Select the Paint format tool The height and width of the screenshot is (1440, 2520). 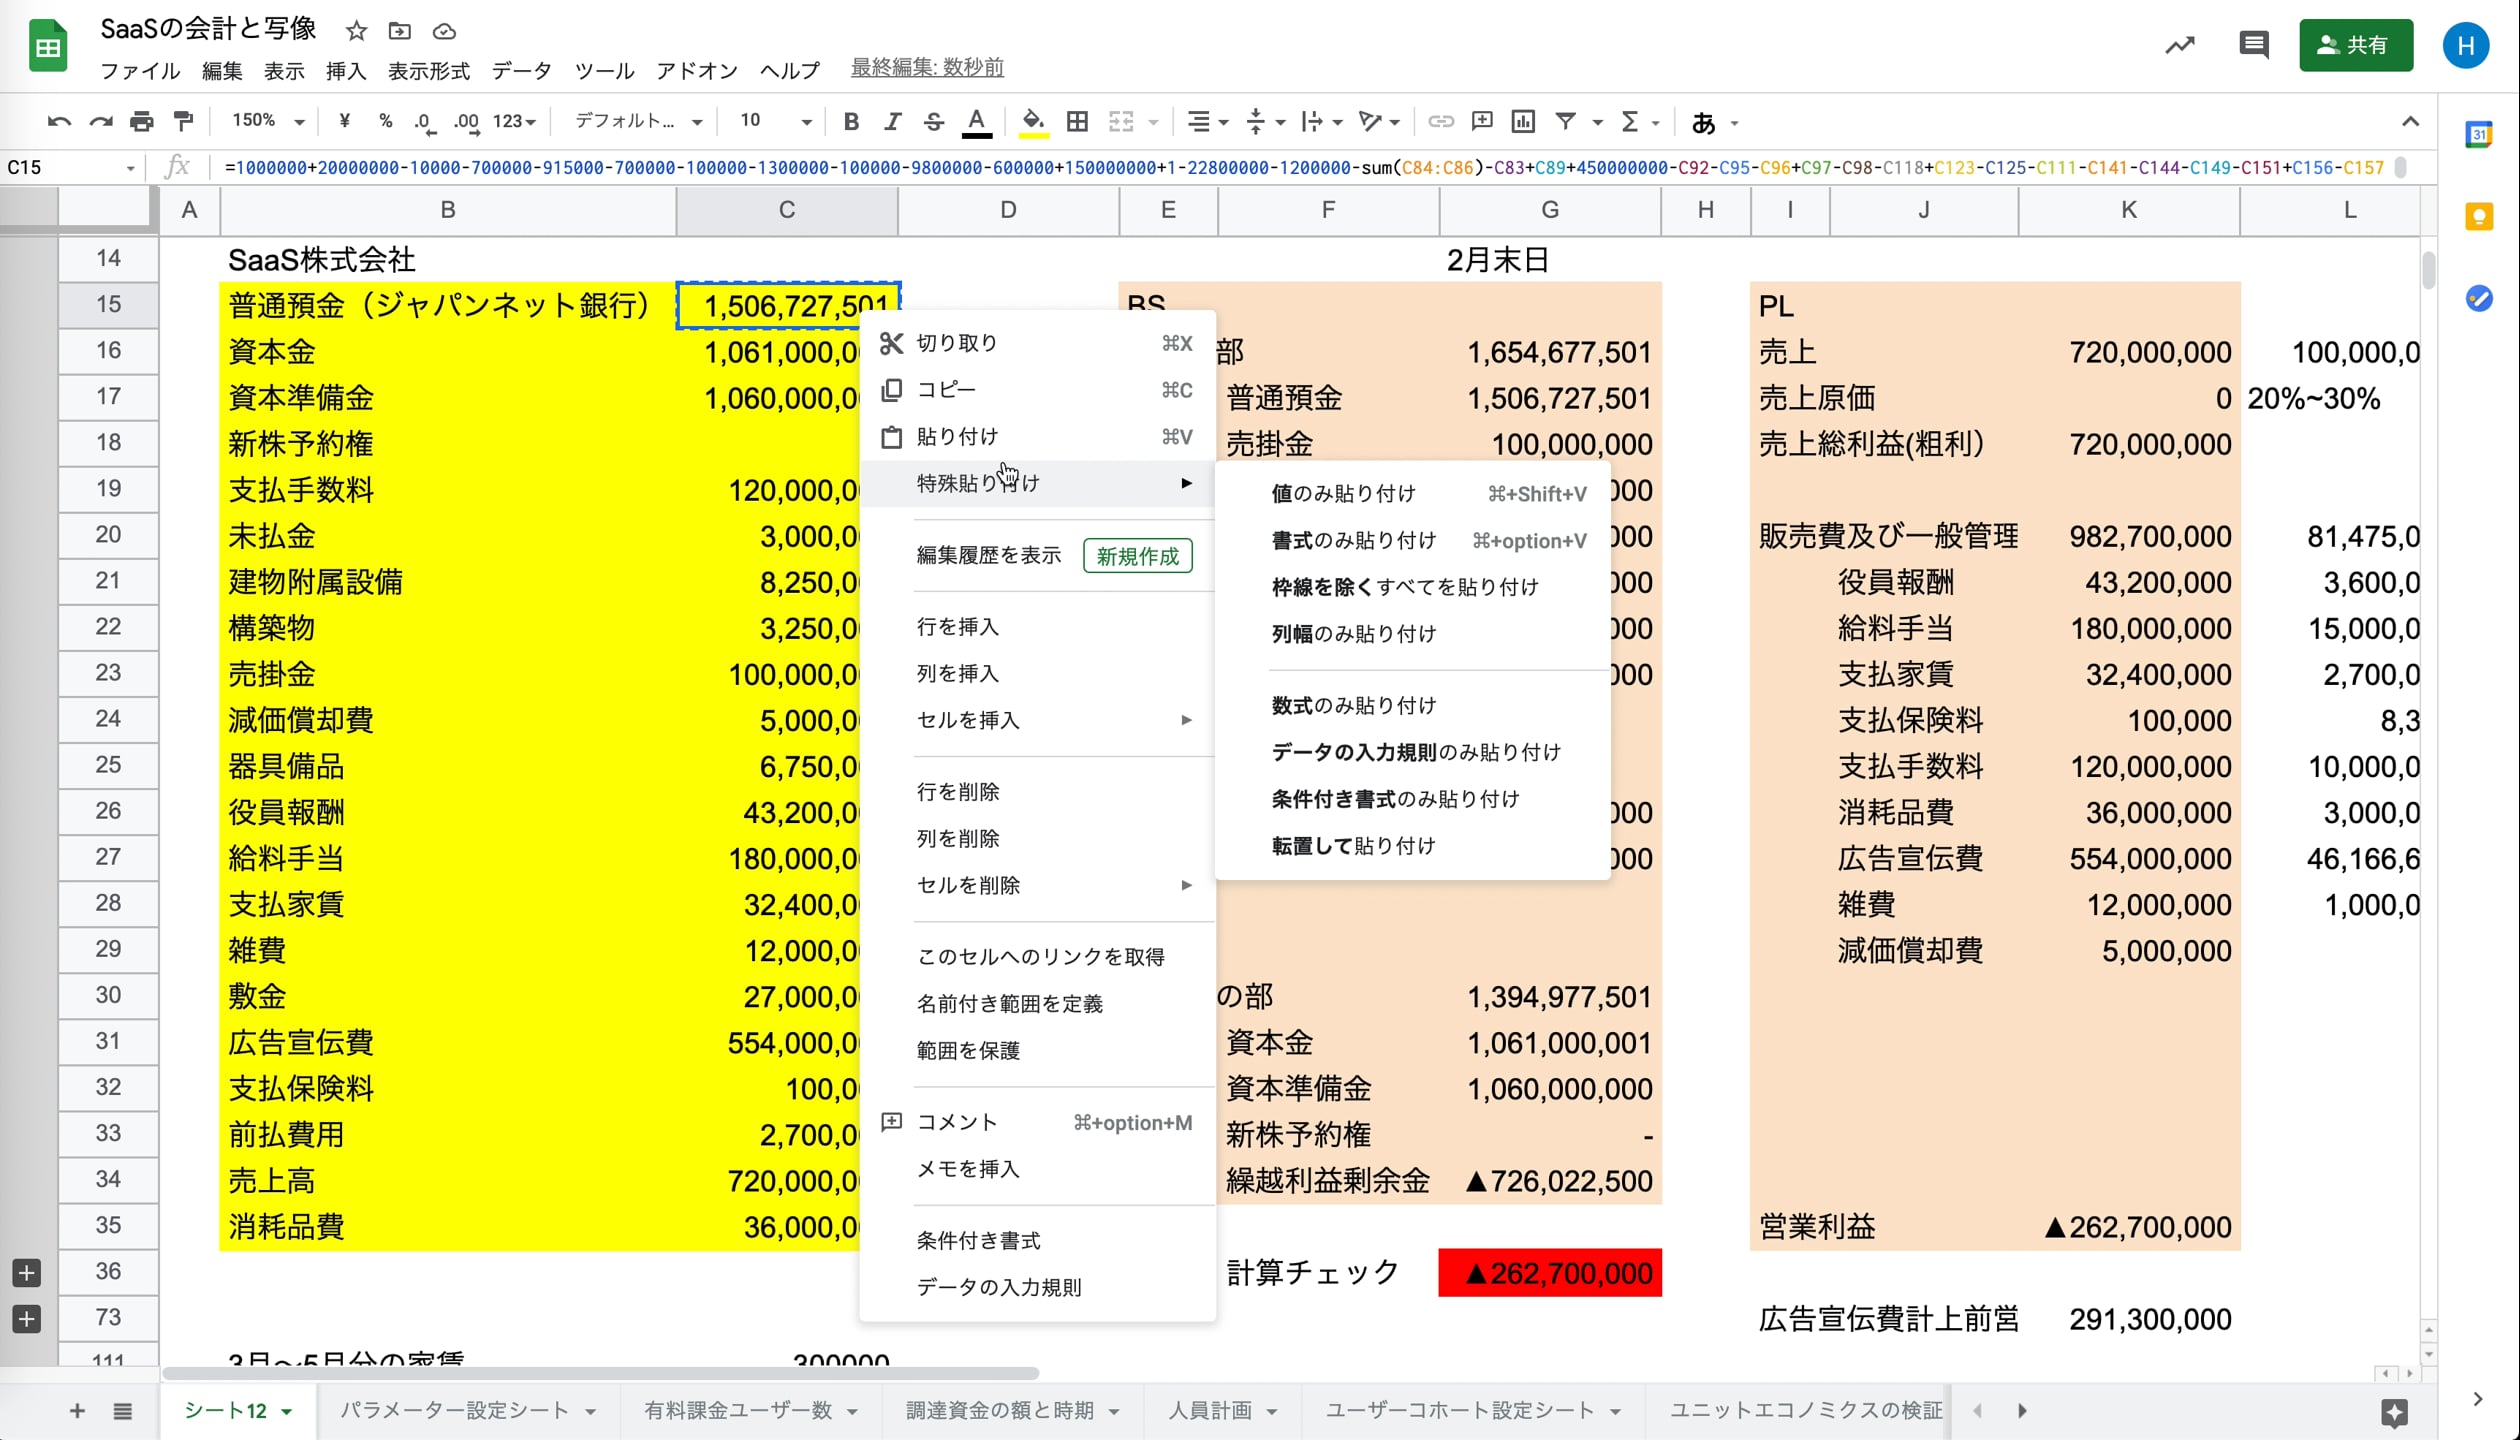coord(183,121)
